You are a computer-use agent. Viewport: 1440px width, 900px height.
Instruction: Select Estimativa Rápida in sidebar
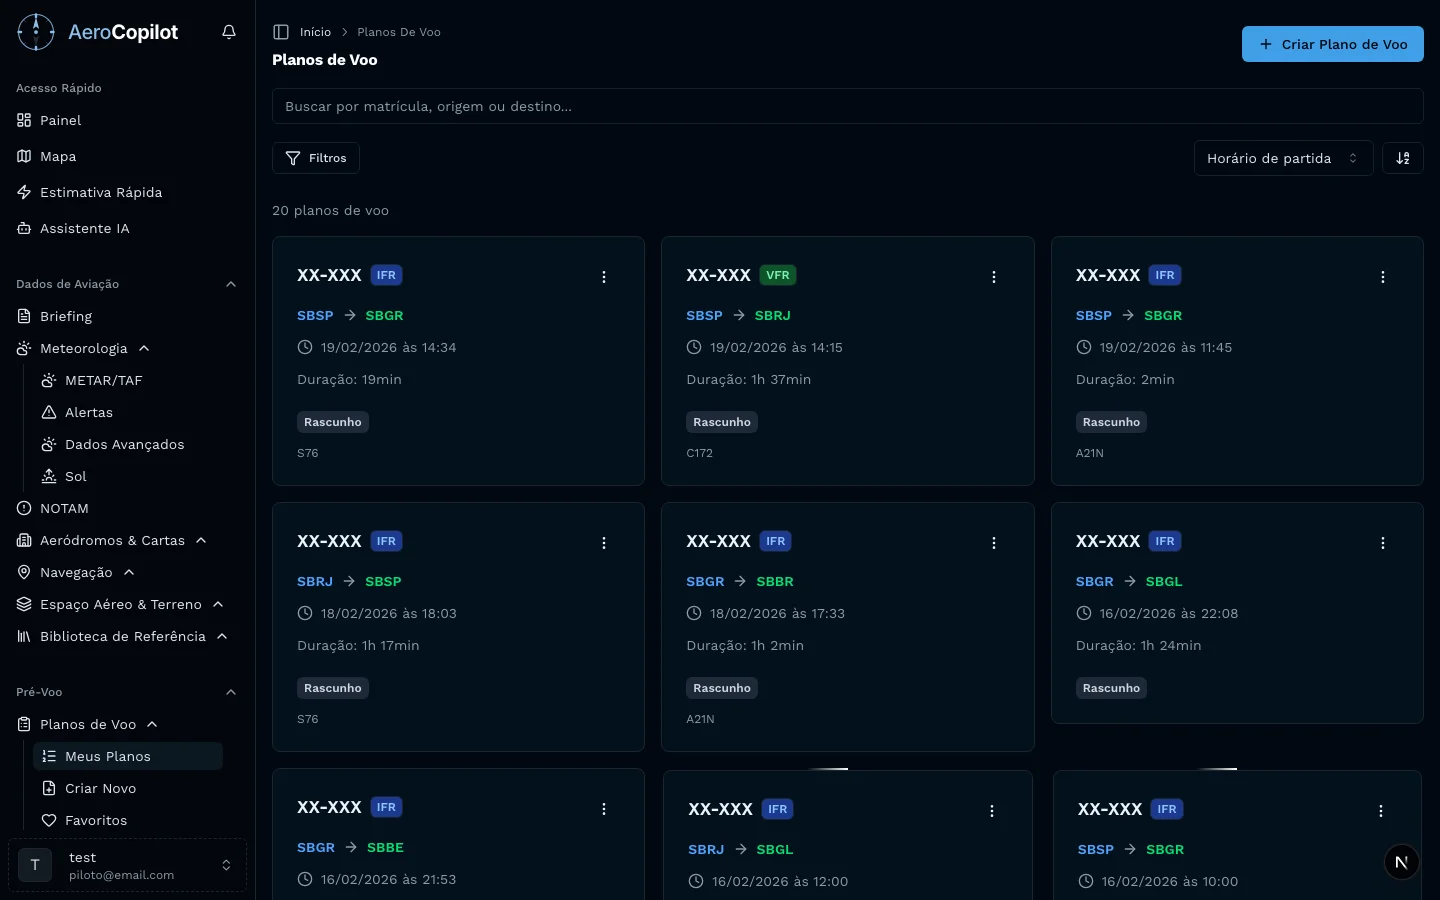pos(100,192)
